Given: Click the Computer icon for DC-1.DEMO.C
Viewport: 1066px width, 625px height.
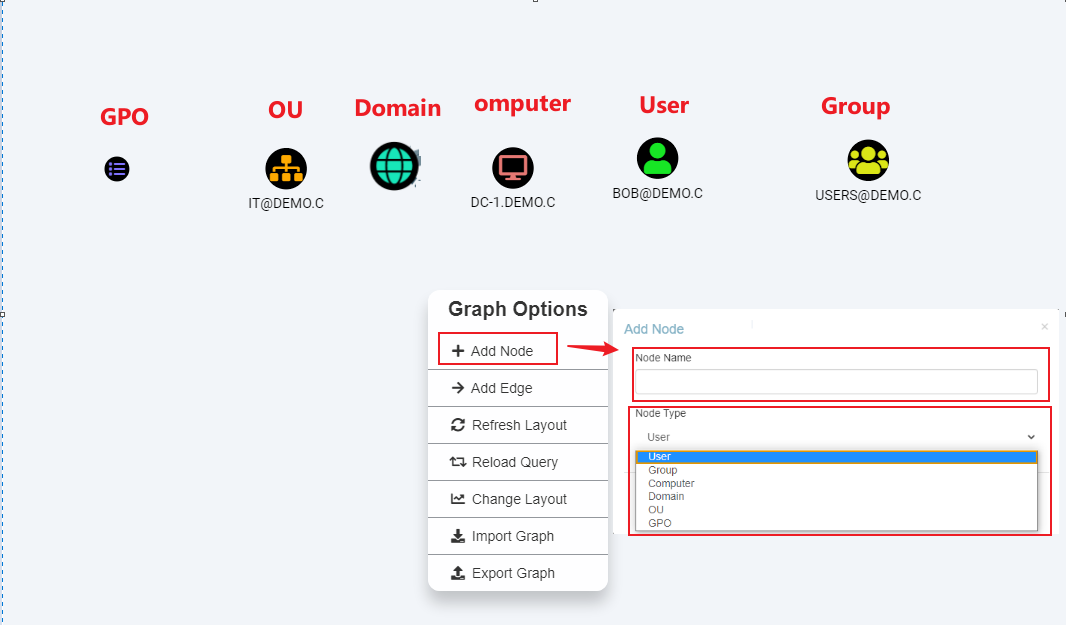Looking at the screenshot, I should (x=512, y=168).
